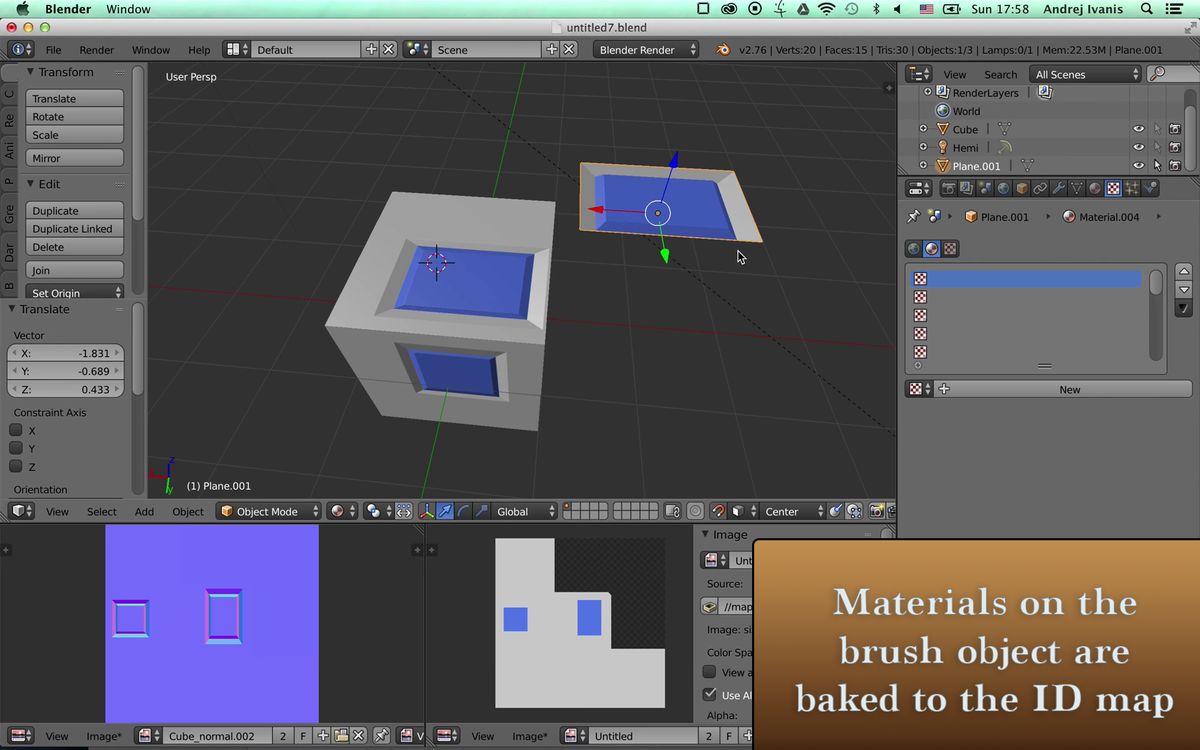
Task: Open the Search menu in outliner header
Action: [1000, 75]
